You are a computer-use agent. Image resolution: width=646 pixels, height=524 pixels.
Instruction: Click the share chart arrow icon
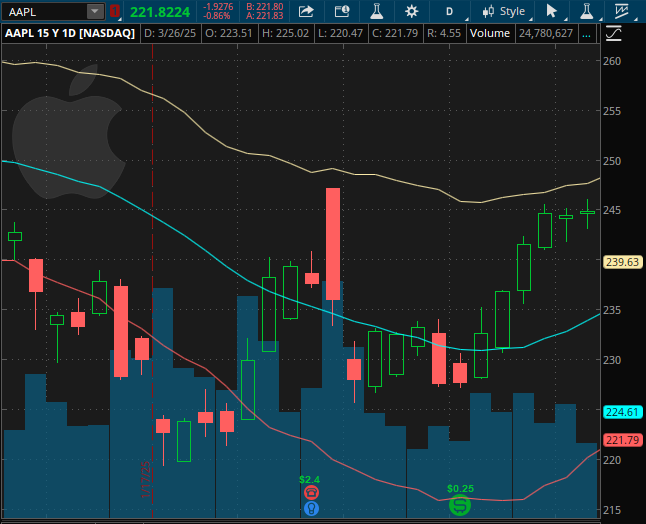(x=307, y=11)
